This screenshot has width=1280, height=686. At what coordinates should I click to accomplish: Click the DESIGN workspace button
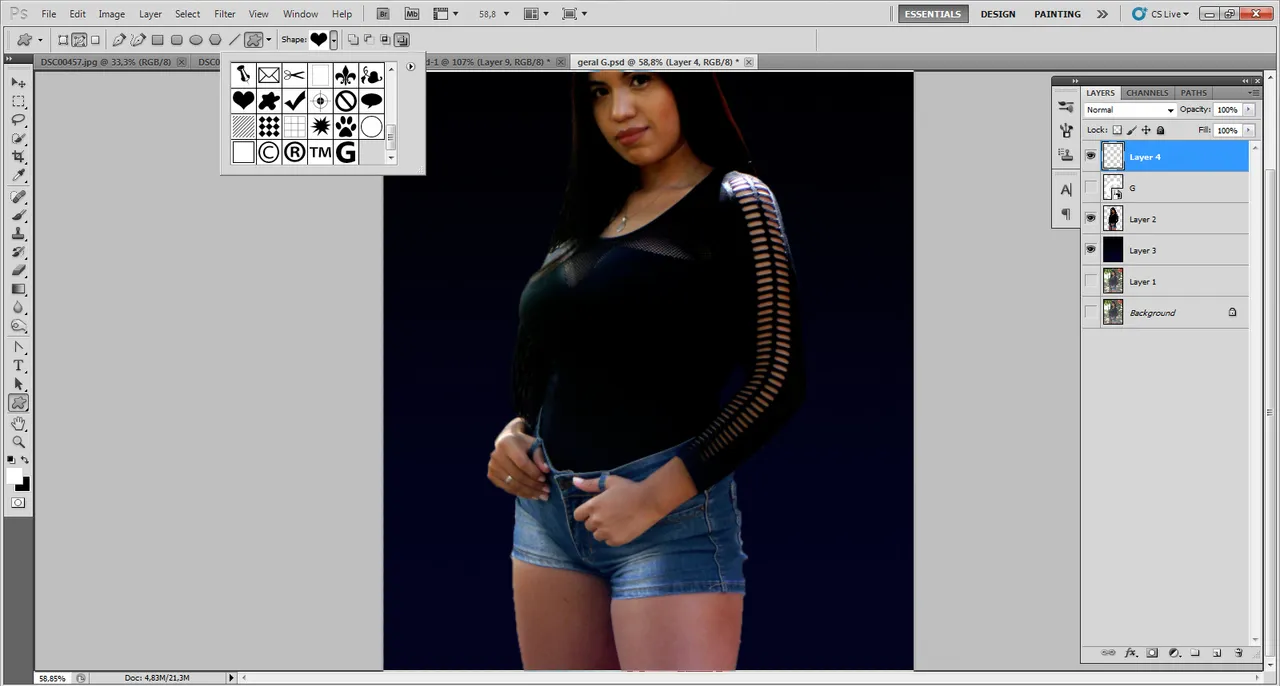pos(997,14)
